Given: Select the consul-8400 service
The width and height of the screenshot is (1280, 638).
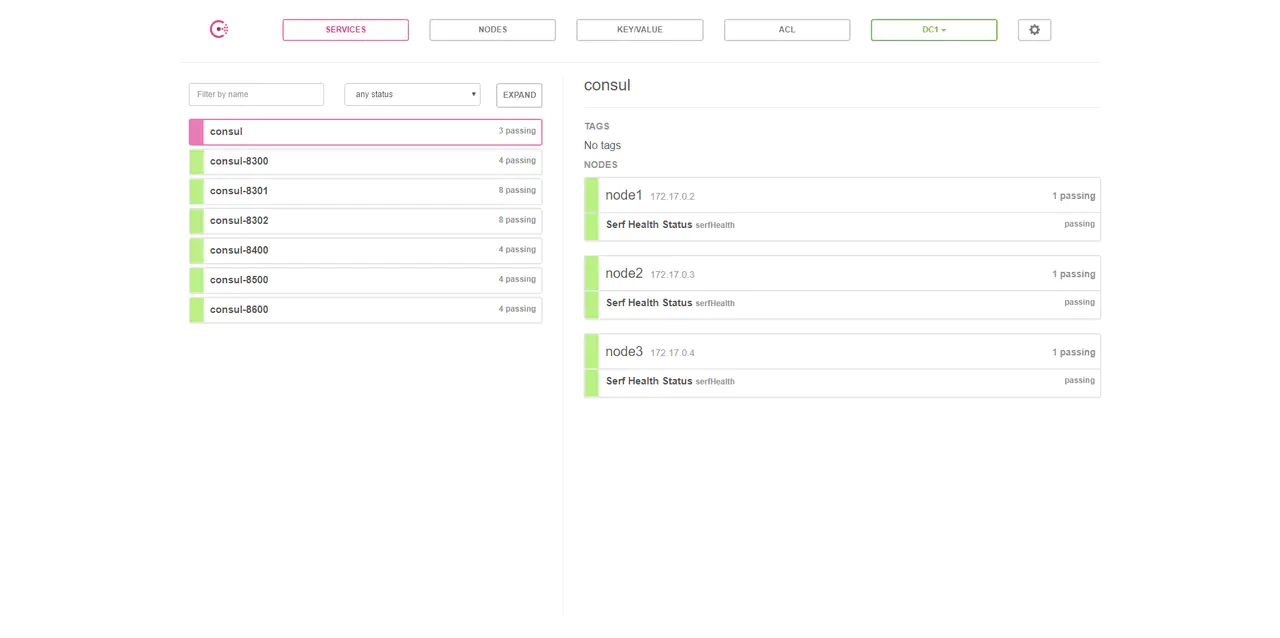Looking at the screenshot, I should click(x=365, y=250).
